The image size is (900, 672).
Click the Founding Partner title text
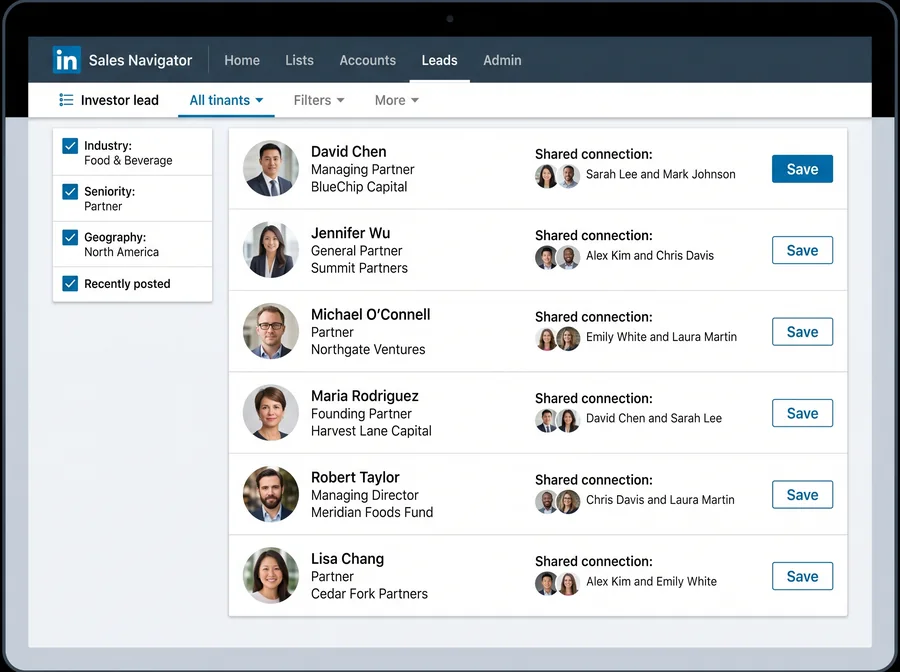361,414
